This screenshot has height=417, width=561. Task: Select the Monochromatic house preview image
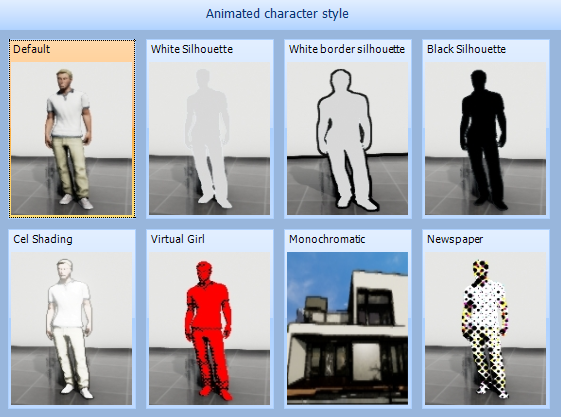pyautogui.click(x=347, y=329)
